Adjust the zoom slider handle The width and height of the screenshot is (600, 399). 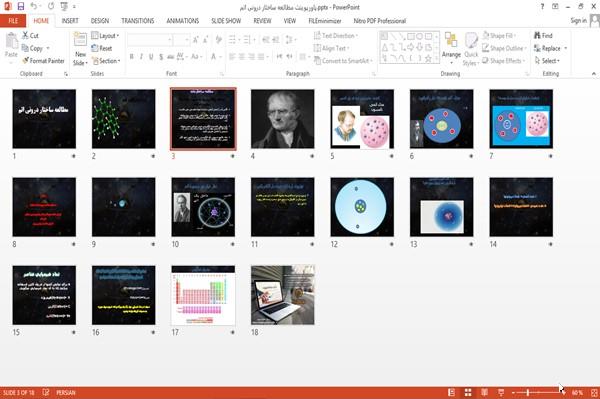[528, 392]
